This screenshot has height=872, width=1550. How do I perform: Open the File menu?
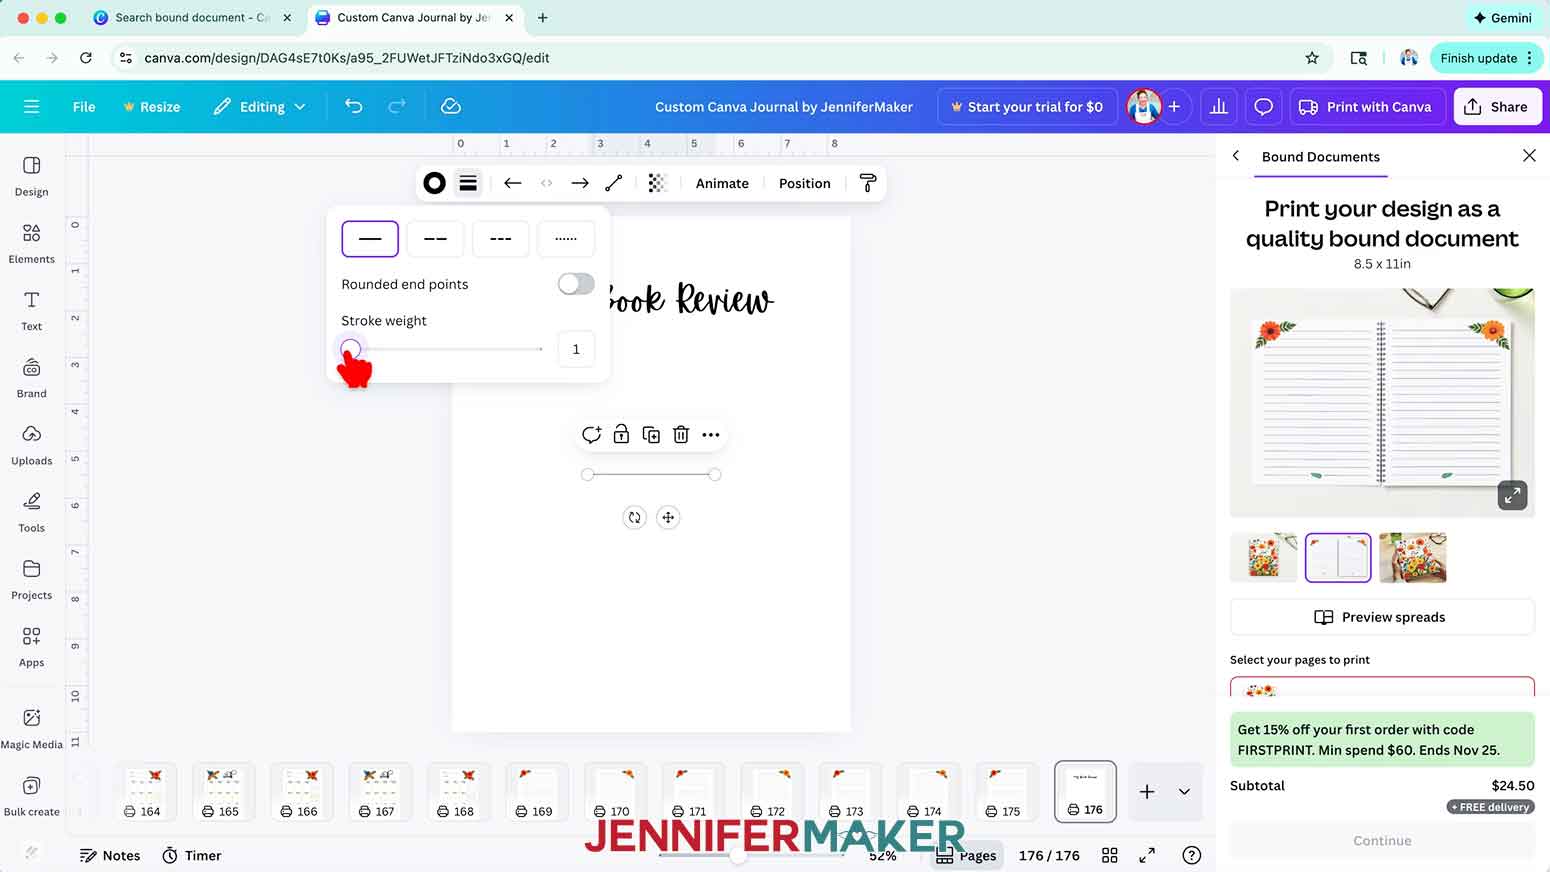pyautogui.click(x=84, y=107)
